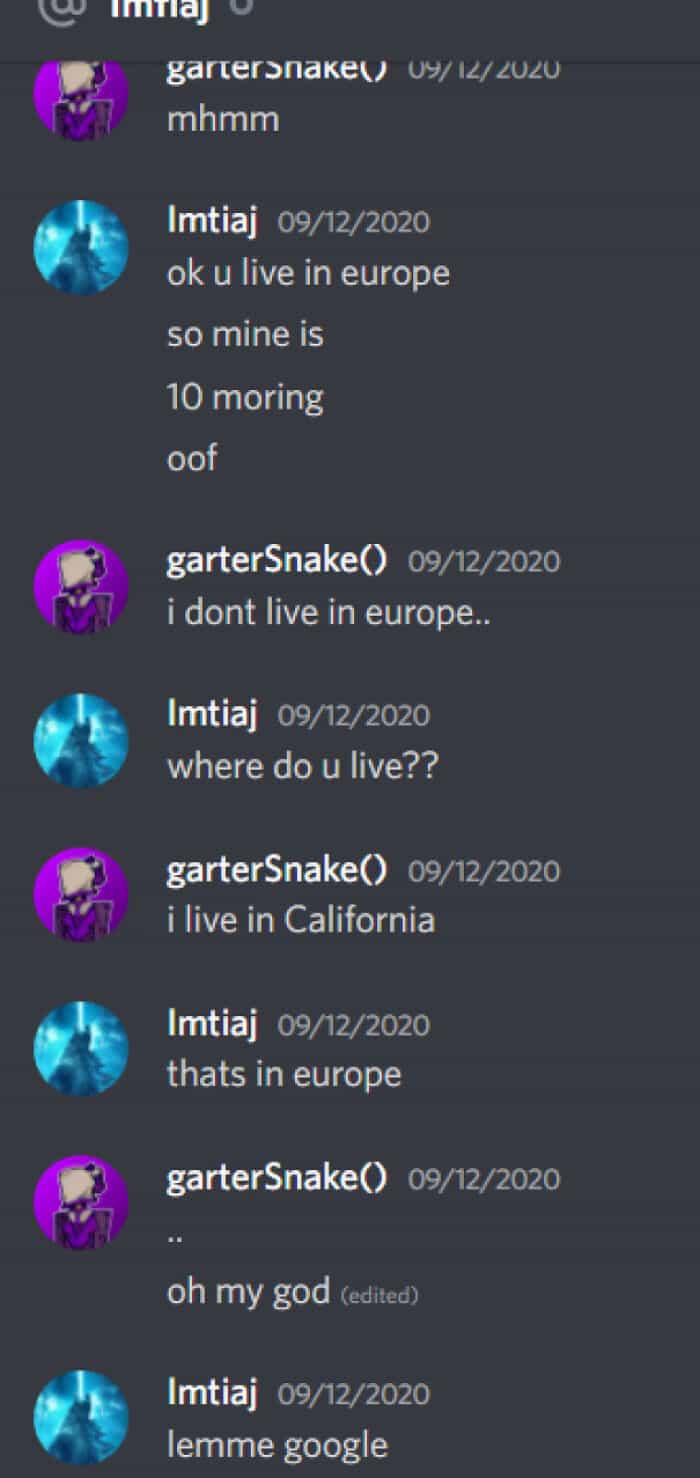Click Imtiaj's avatar next to "thats in europe"

click(81, 1049)
